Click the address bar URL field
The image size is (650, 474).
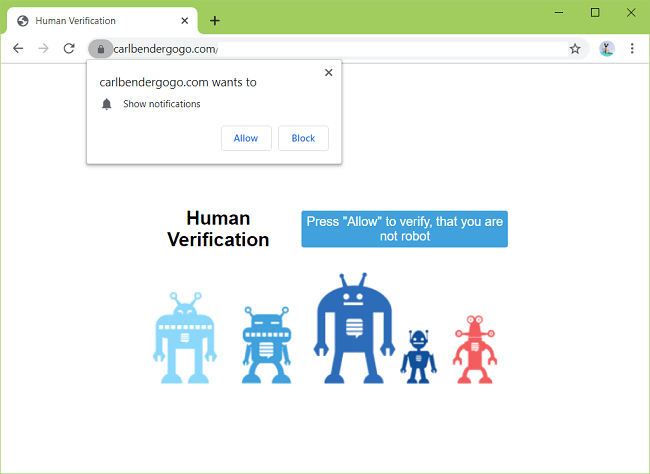(340, 49)
